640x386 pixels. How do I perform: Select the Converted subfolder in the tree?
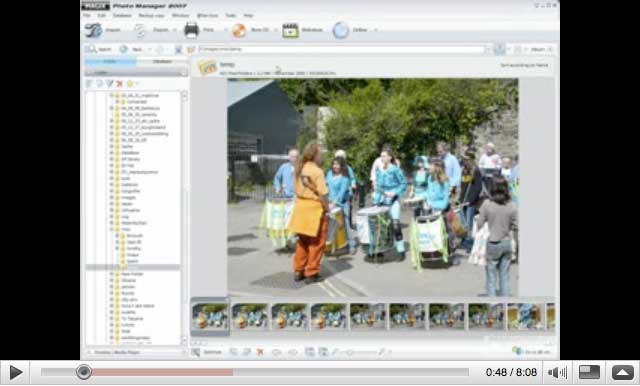point(136,102)
